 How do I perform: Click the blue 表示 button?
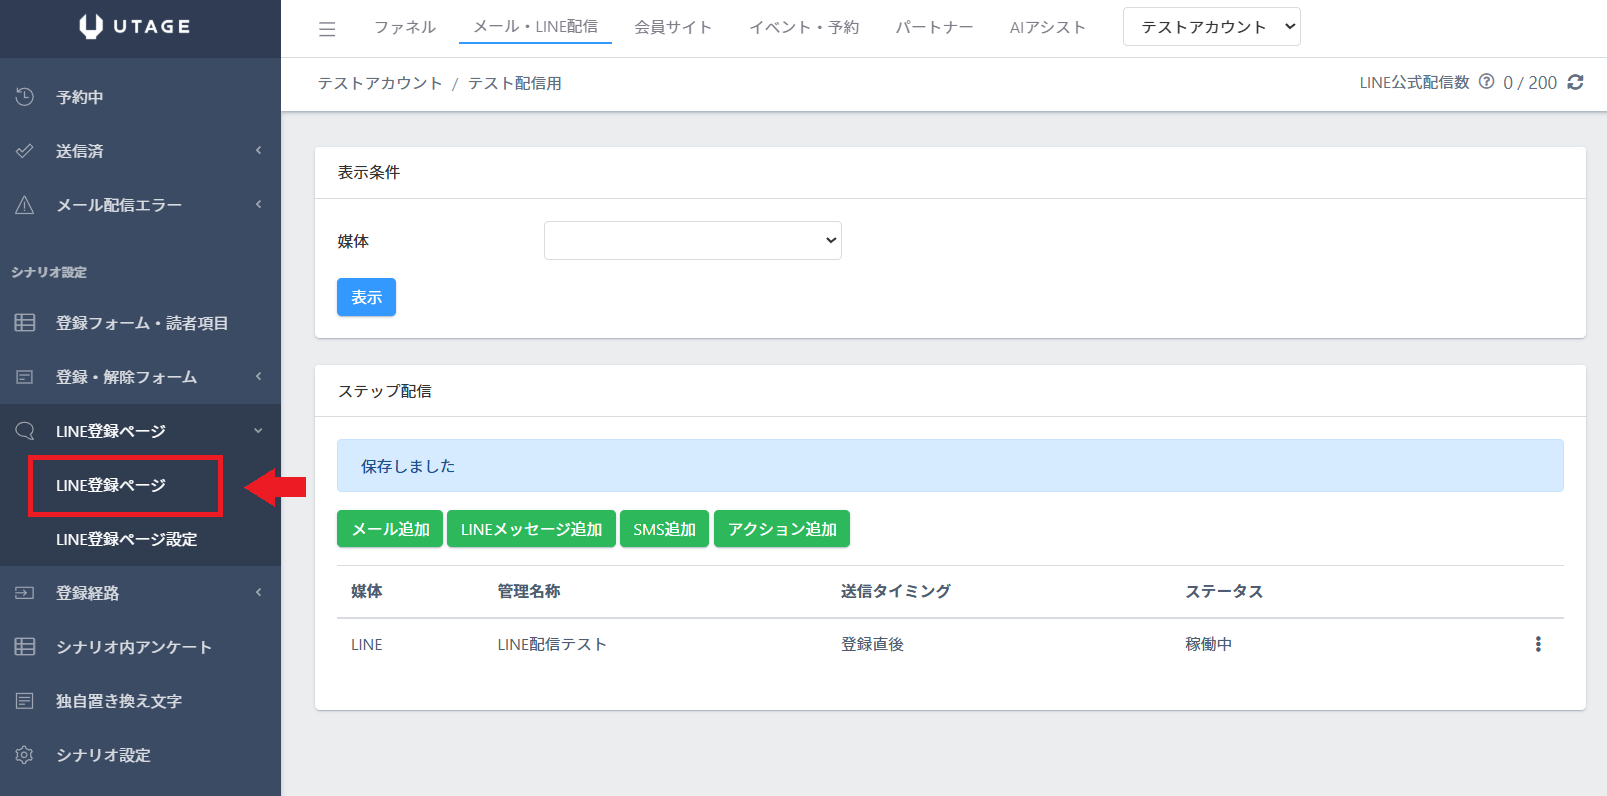point(366,297)
